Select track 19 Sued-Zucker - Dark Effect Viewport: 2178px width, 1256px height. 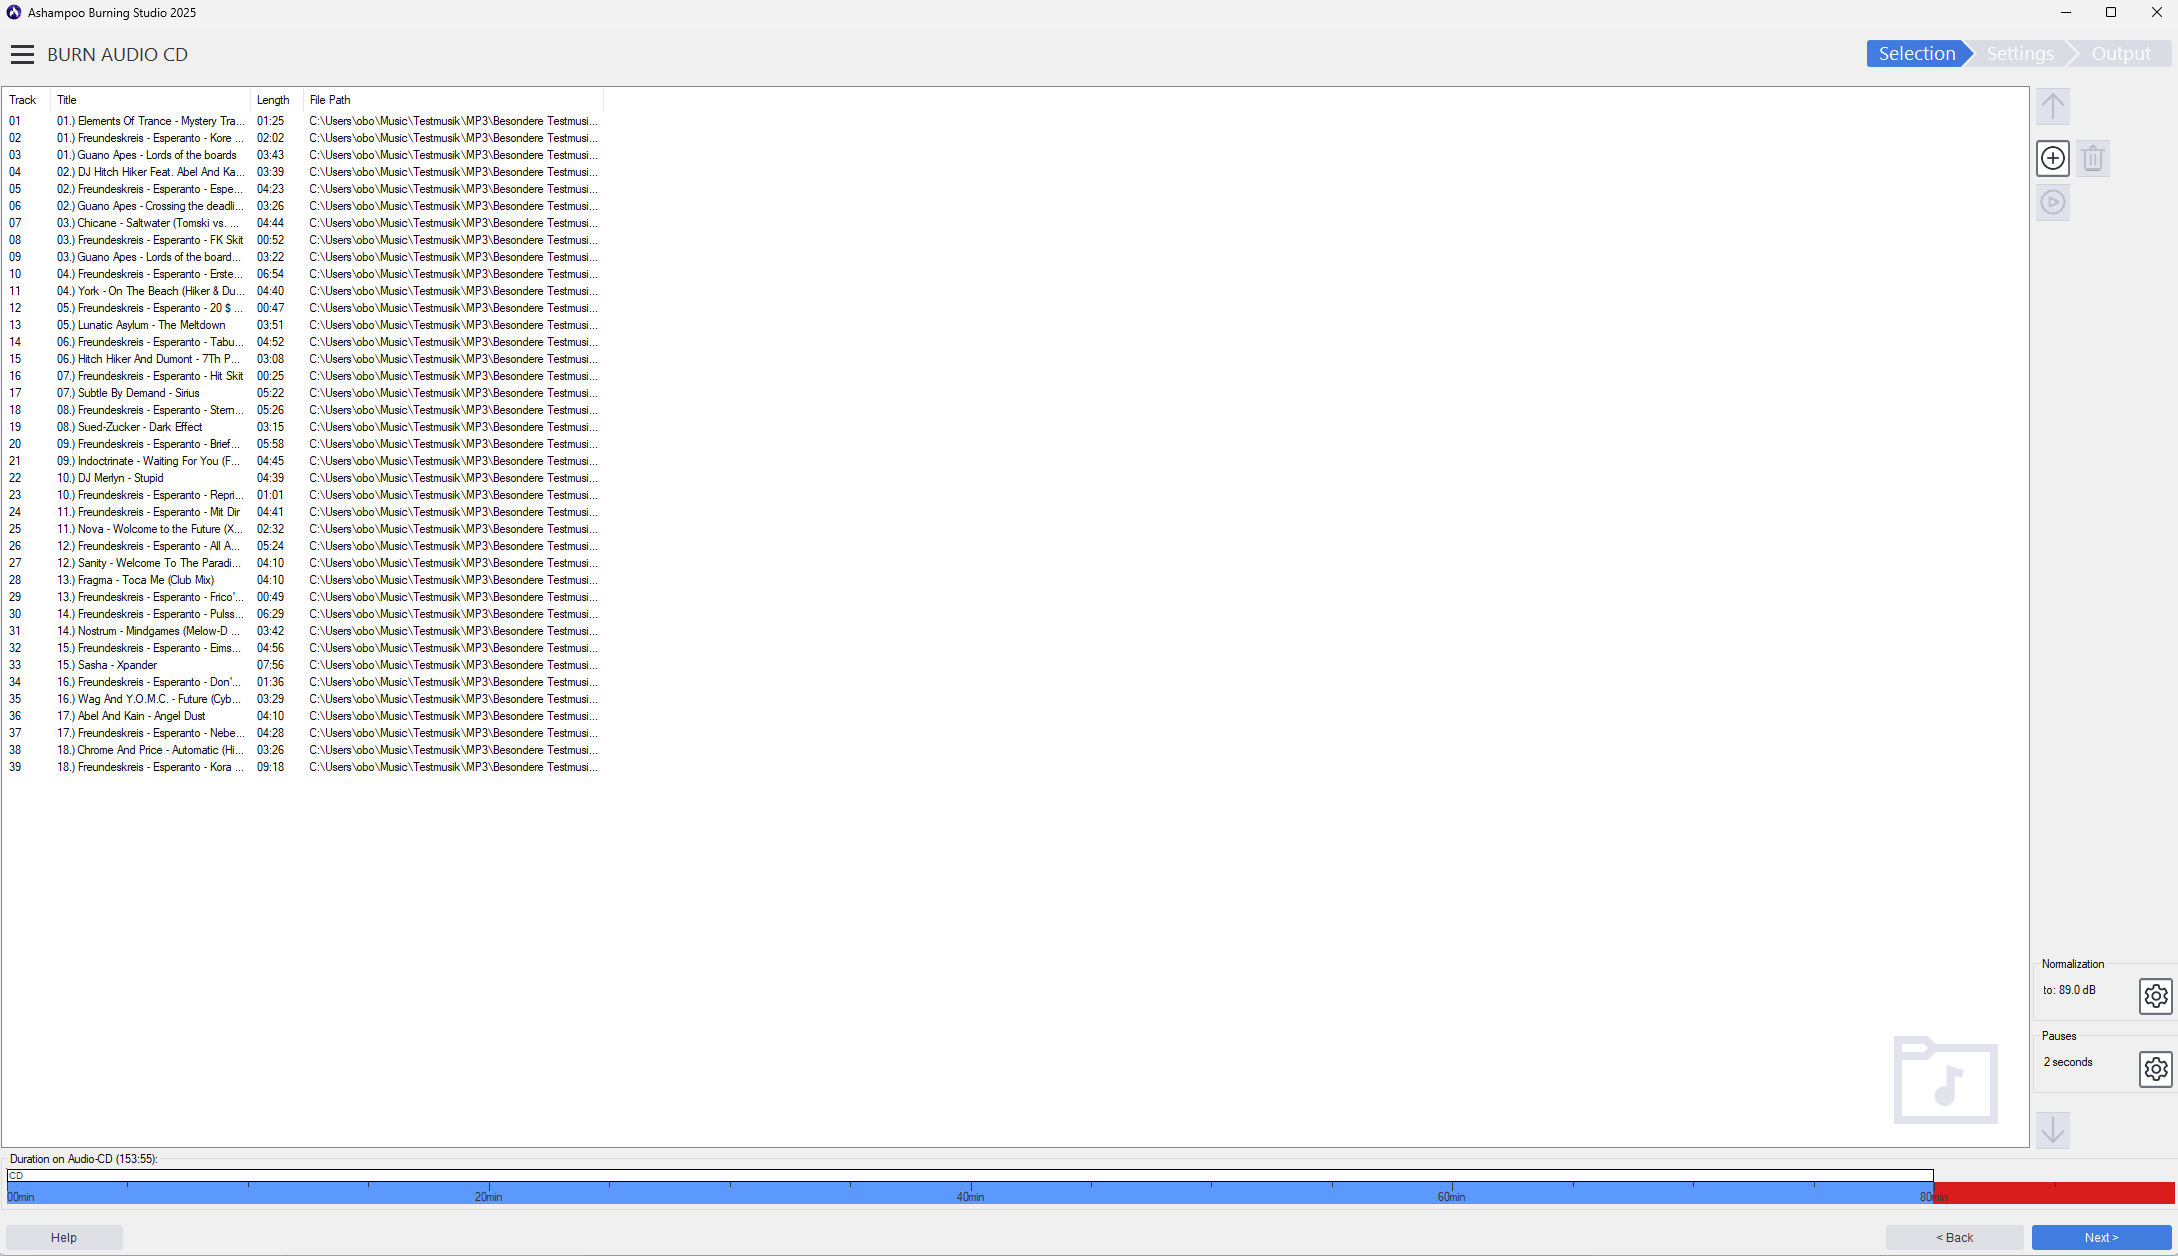(302, 427)
